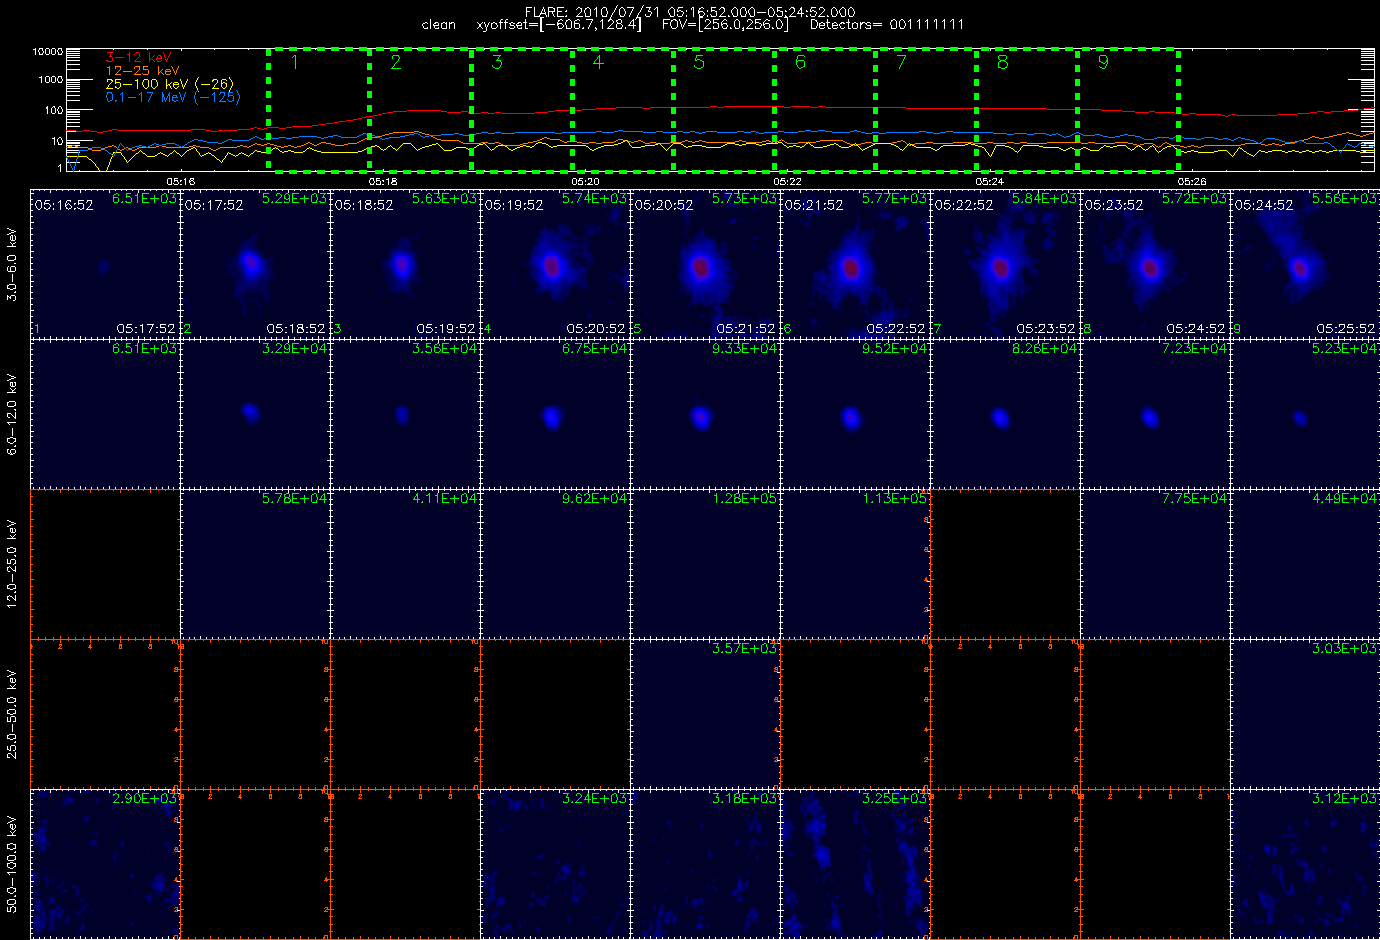Choose the 6-12 keV image in column 05:24:52
1380x940 pixels.
tap(1305, 414)
